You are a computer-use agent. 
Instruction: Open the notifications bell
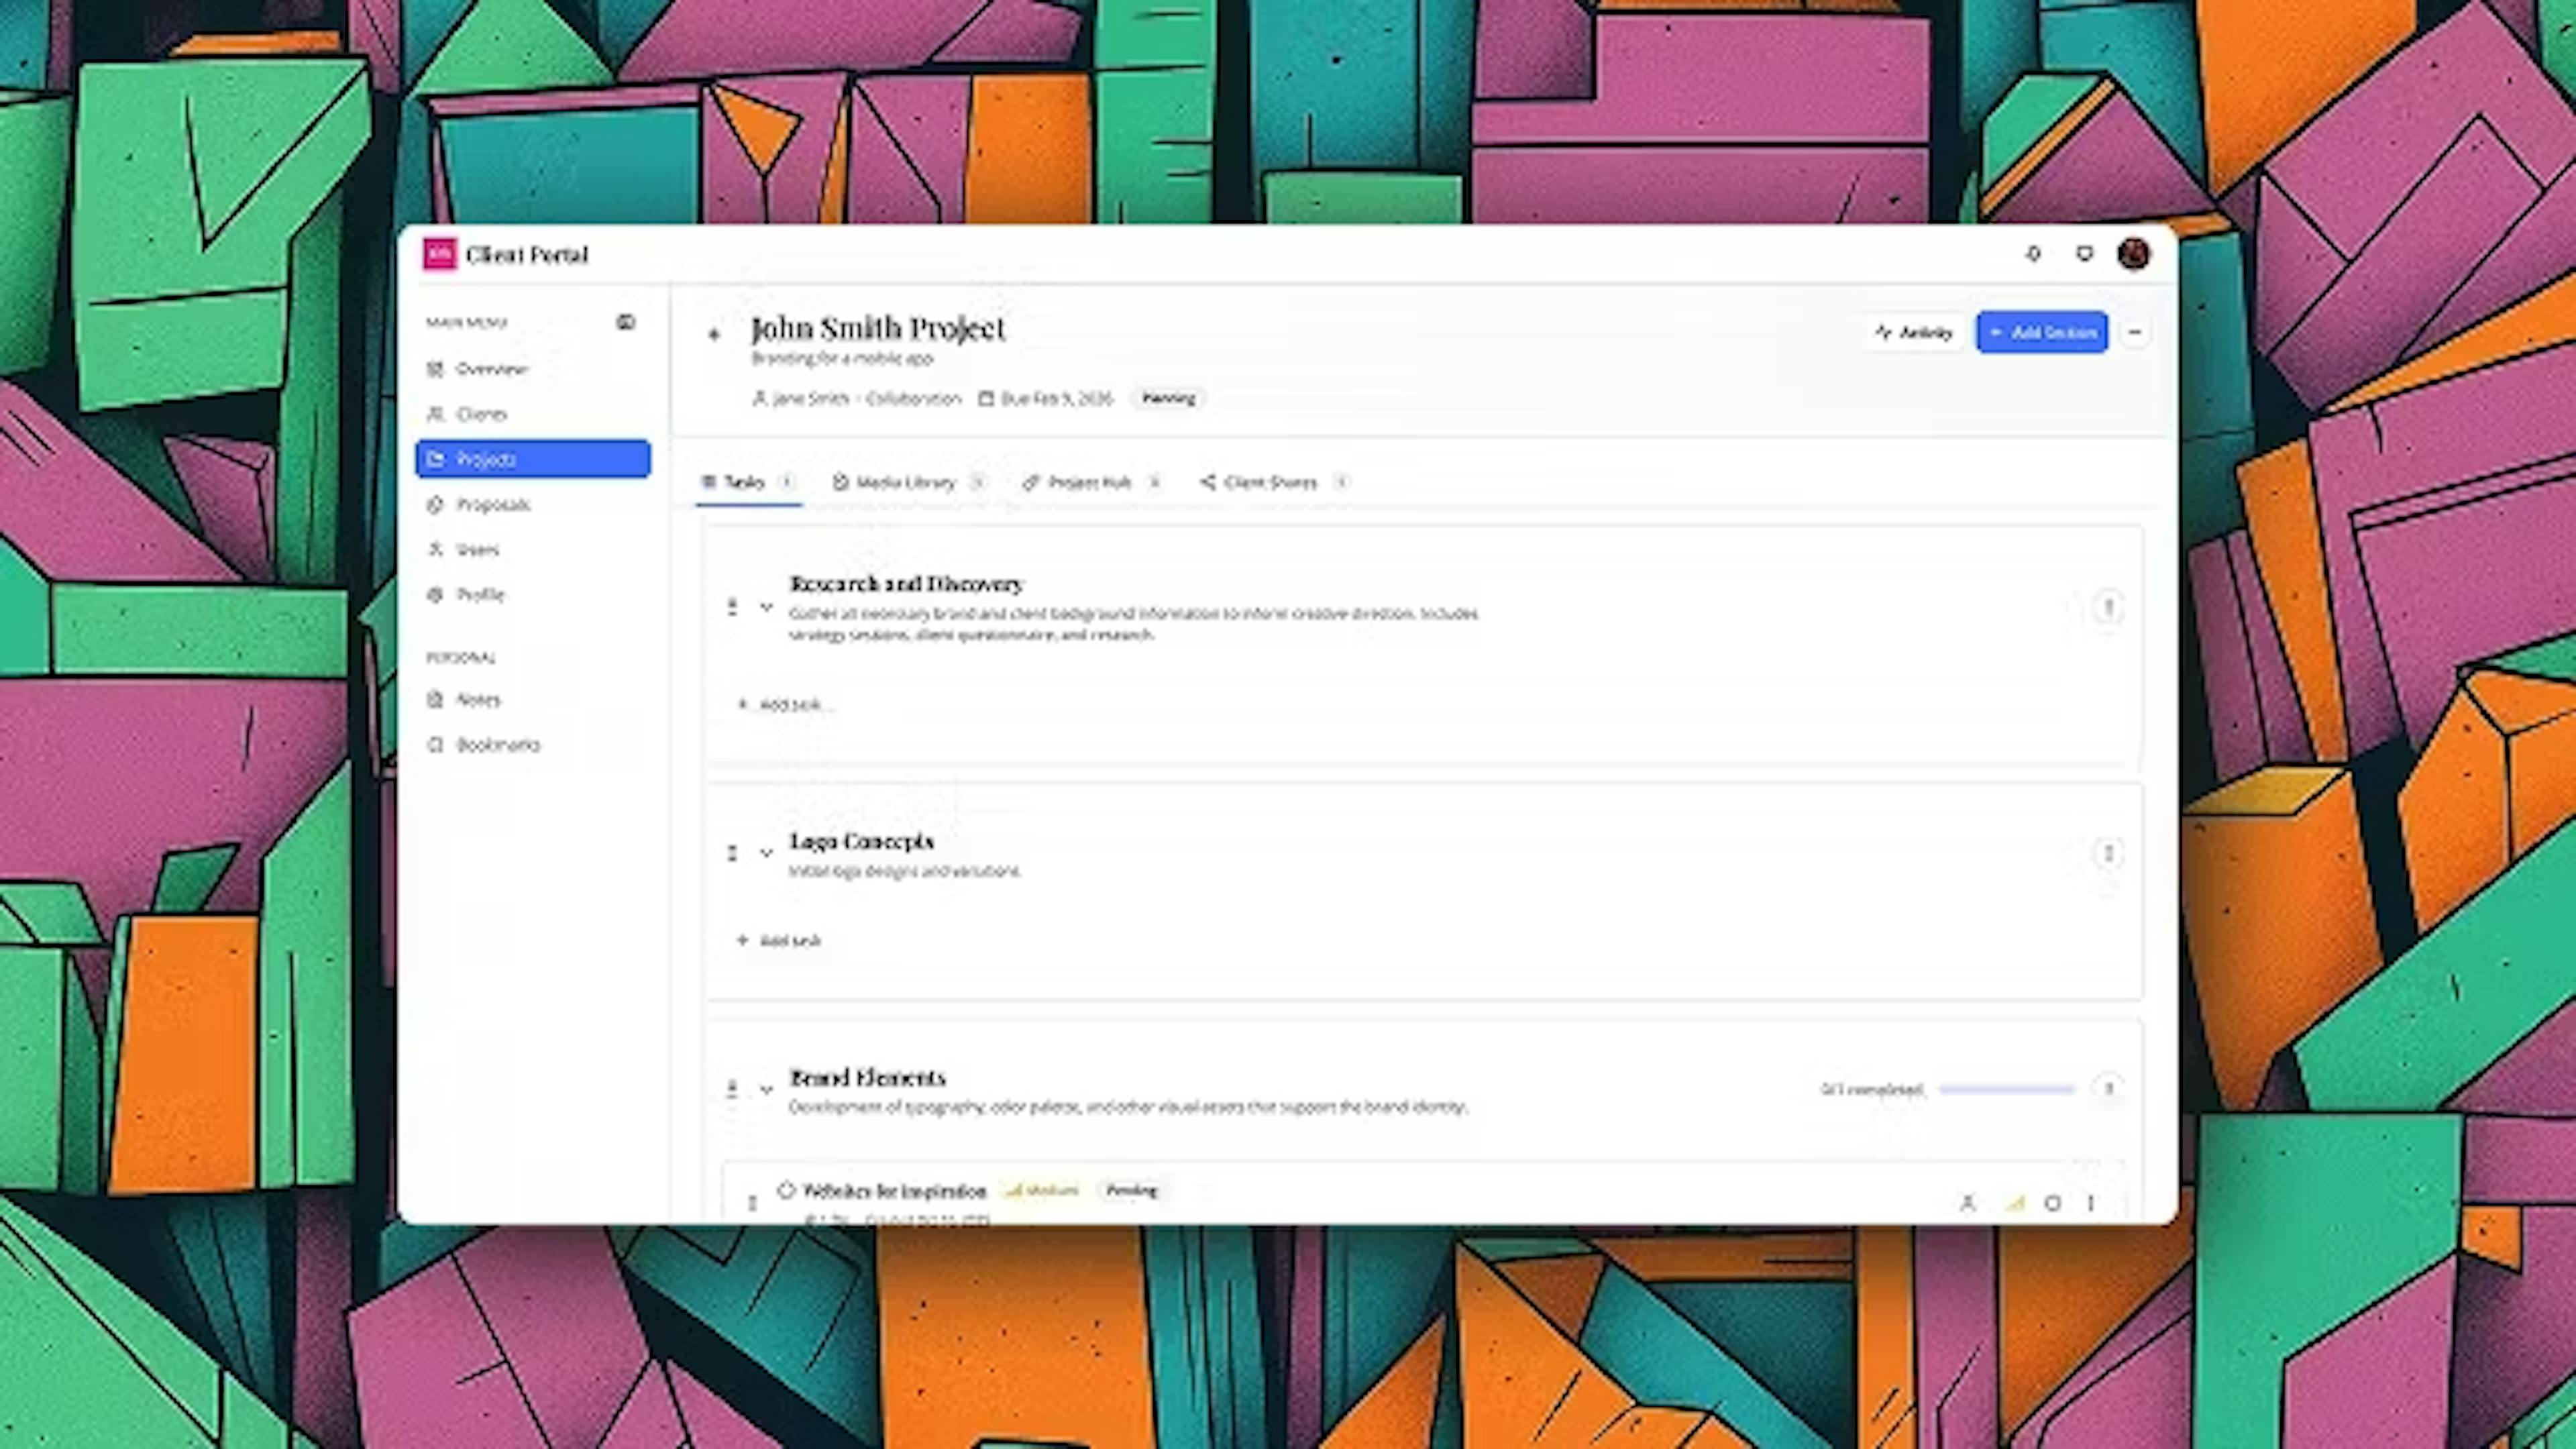click(x=2033, y=254)
